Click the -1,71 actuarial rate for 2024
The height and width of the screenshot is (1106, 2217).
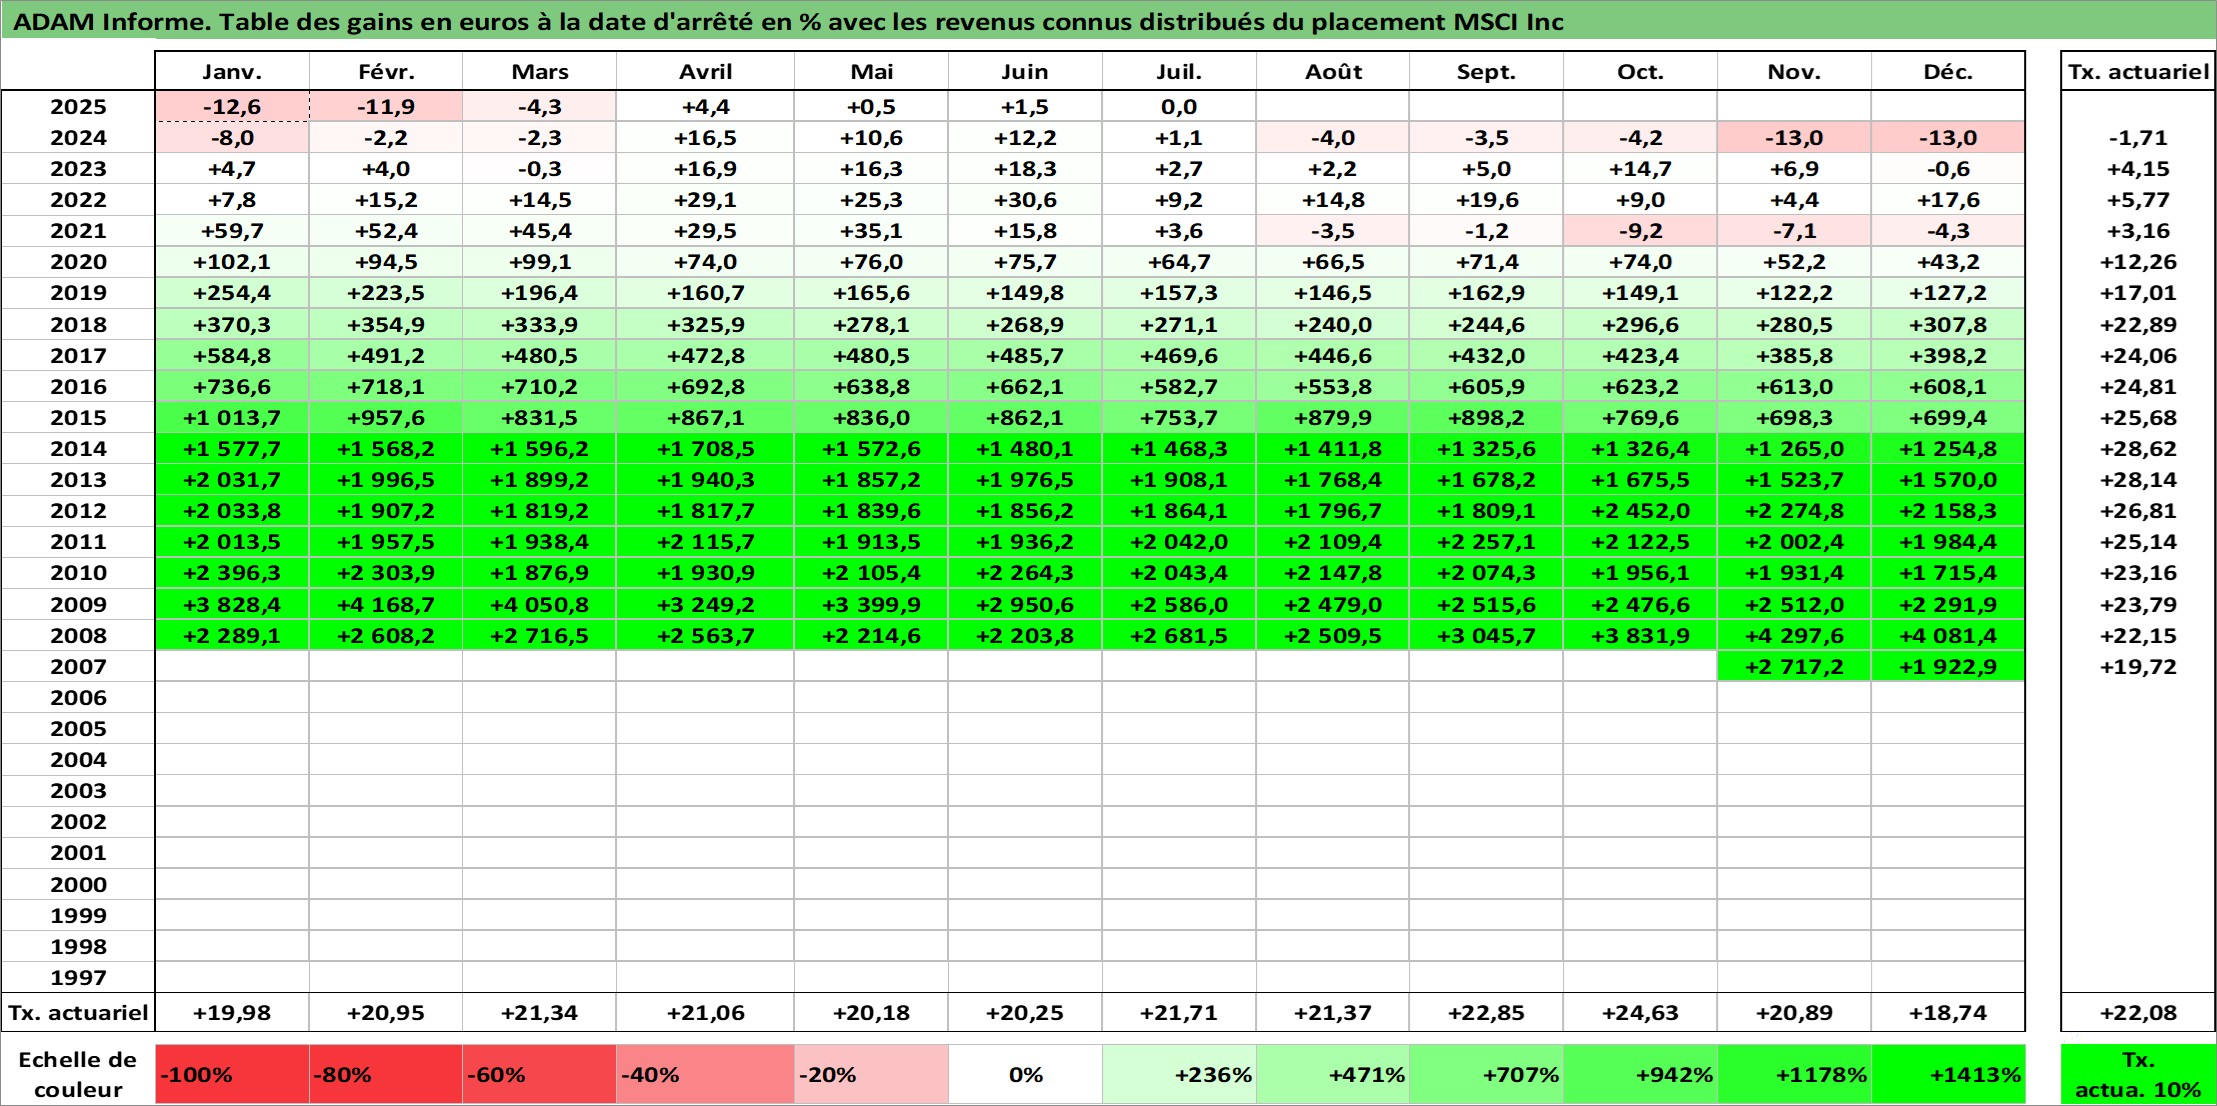tap(2138, 138)
